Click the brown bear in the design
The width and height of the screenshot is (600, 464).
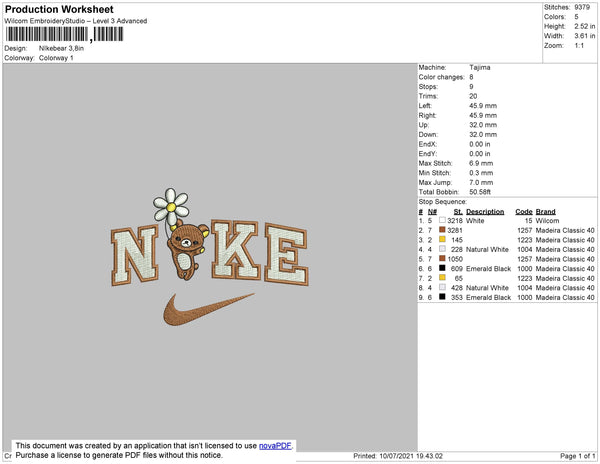(x=188, y=251)
